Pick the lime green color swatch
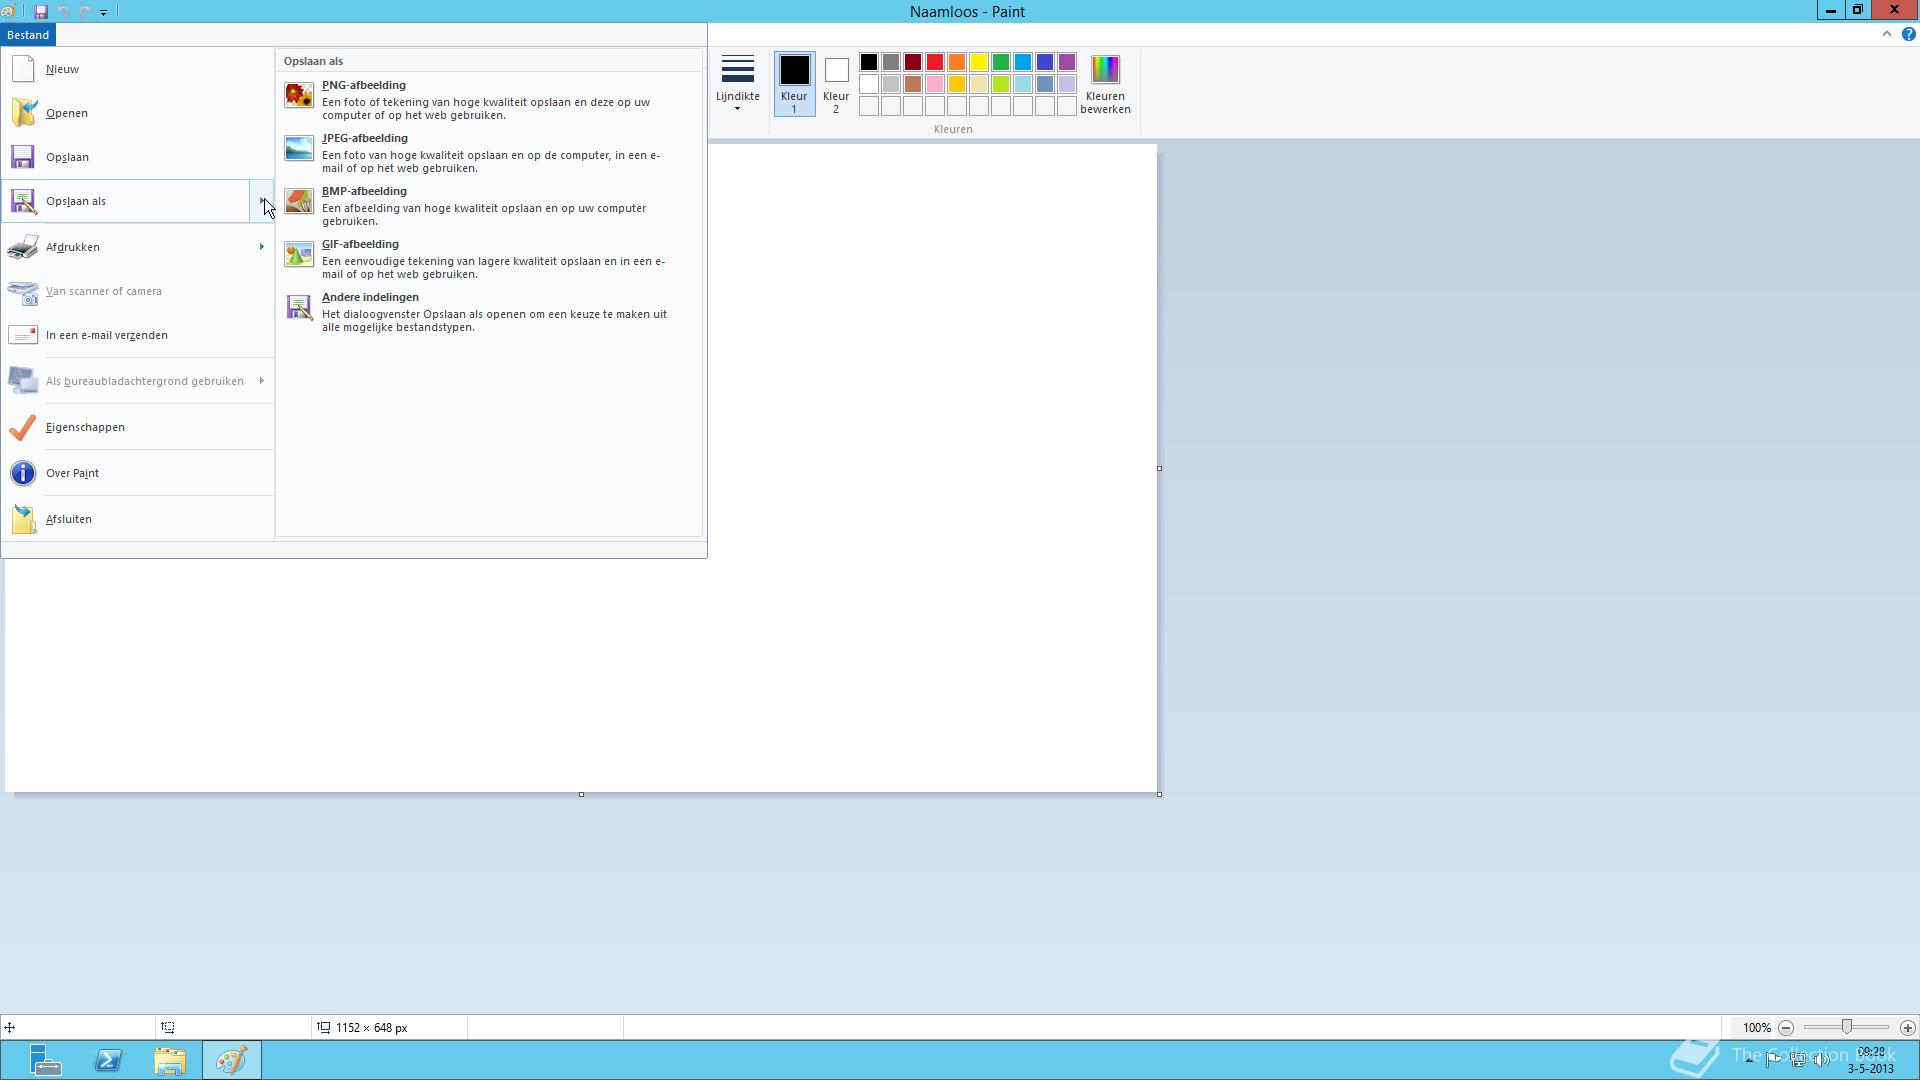 pos(1001,84)
